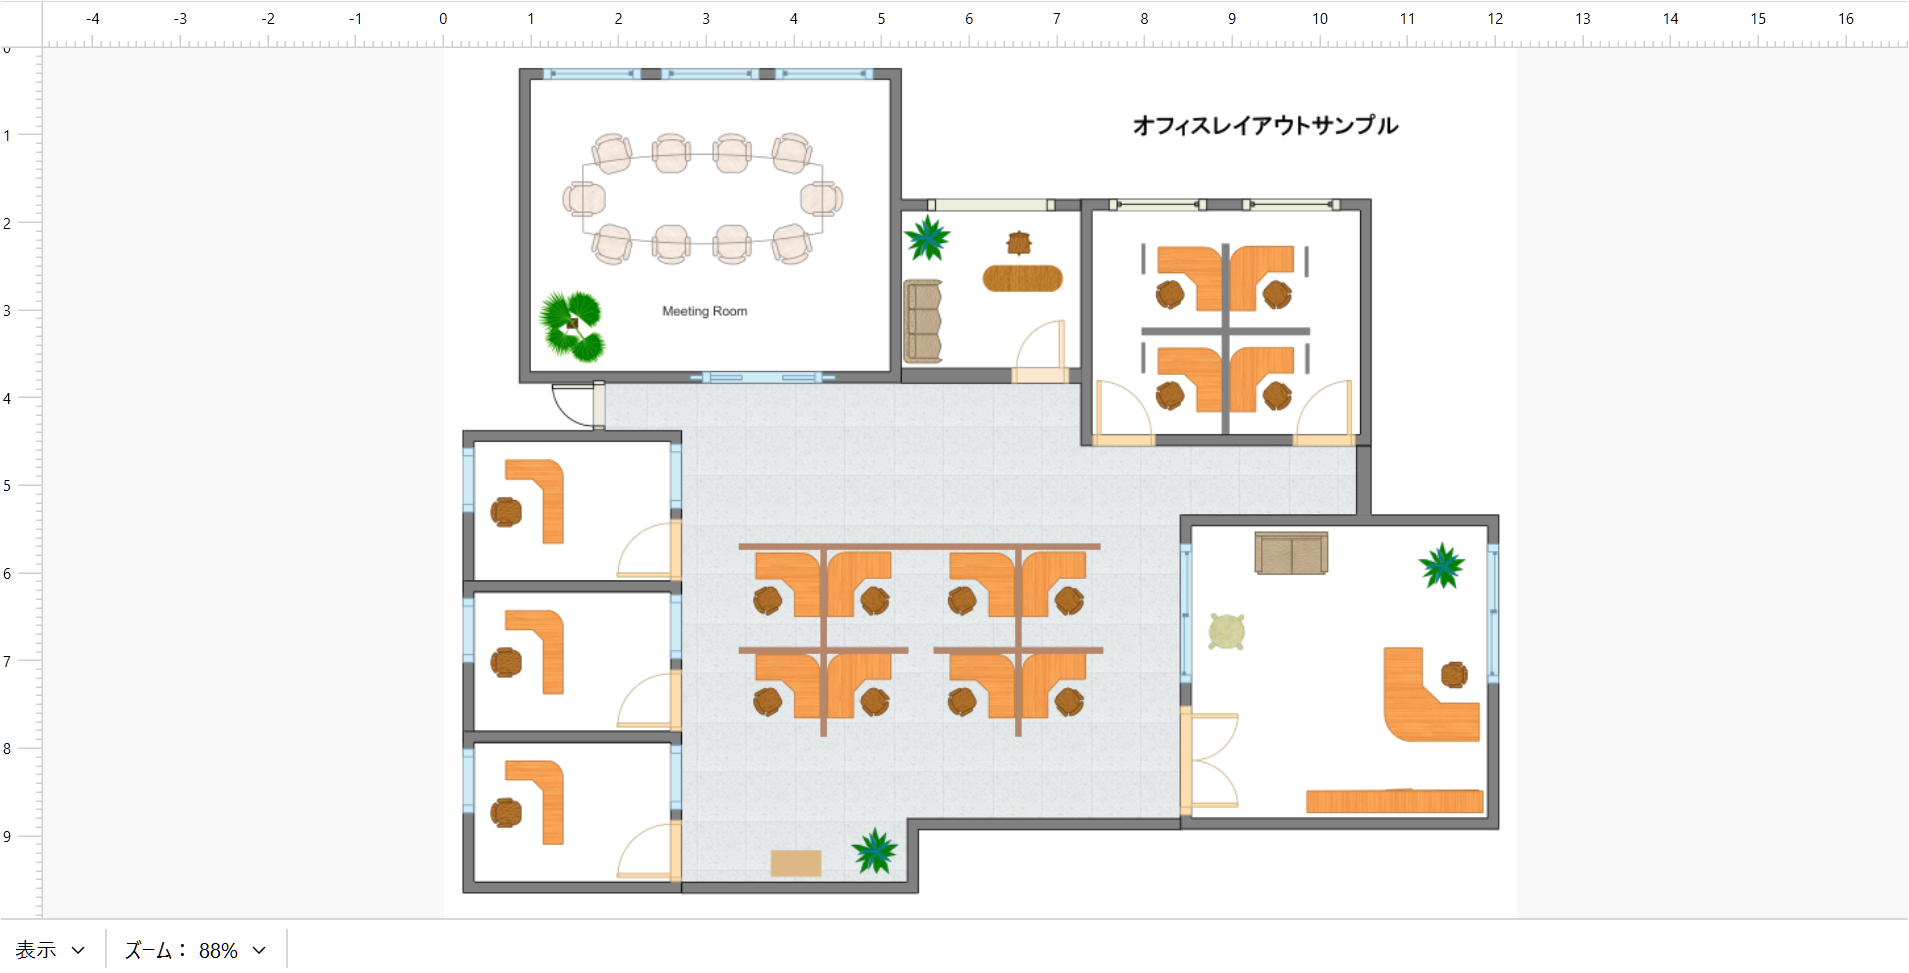1909x973 pixels.
Task: Click the long credenza in executive office
Action: [1394, 801]
